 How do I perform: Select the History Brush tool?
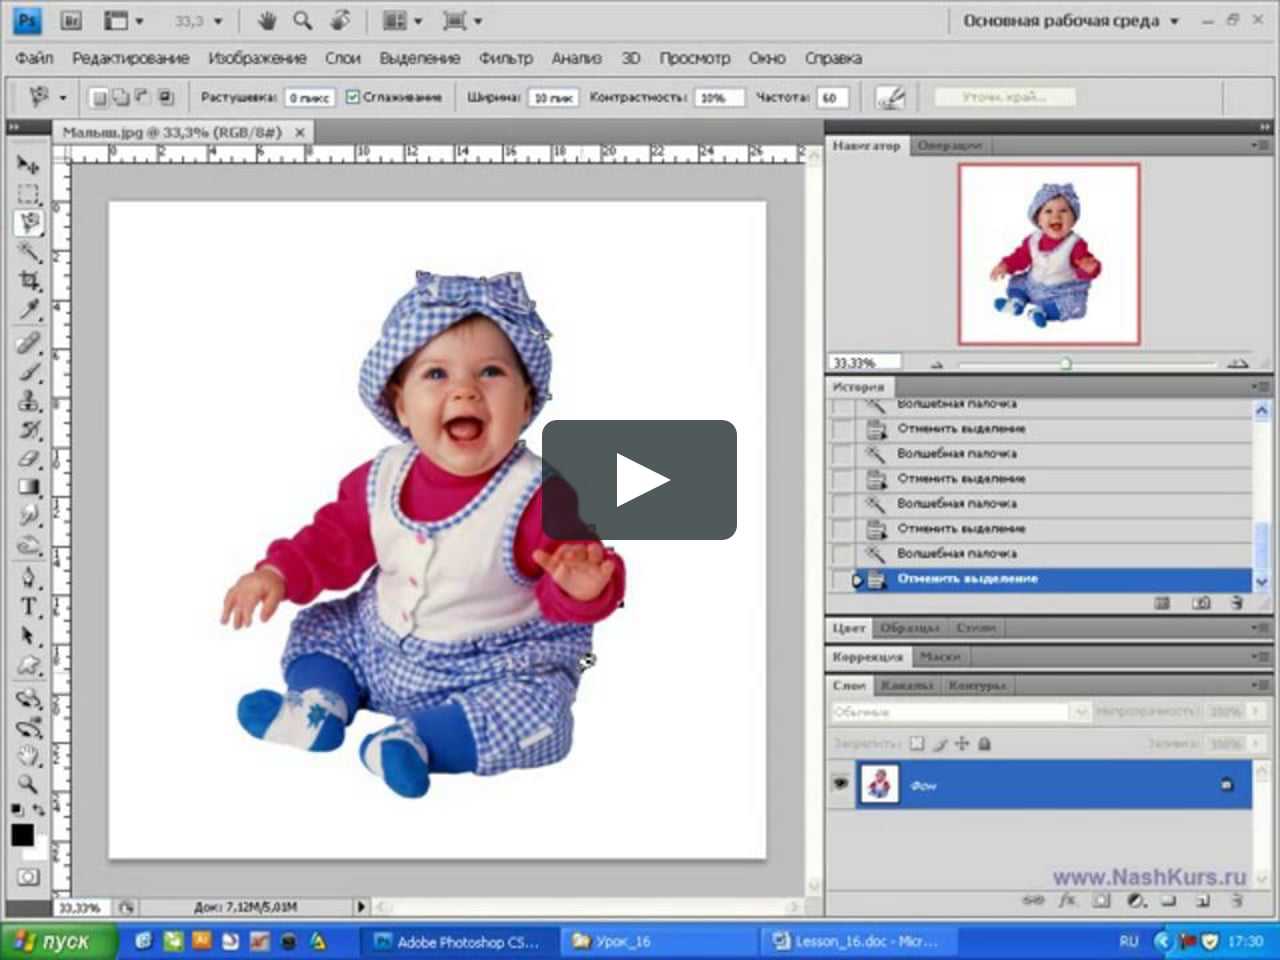click(28, 430)
